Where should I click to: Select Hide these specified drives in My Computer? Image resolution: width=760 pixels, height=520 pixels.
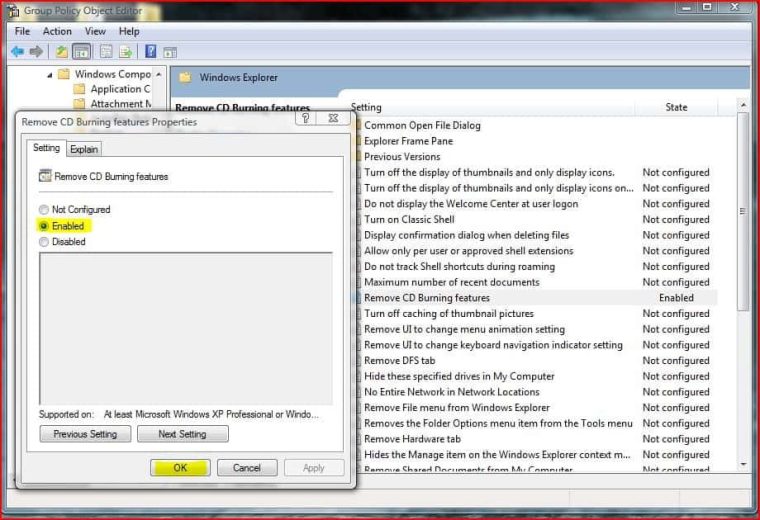click(x=459, y=376)
